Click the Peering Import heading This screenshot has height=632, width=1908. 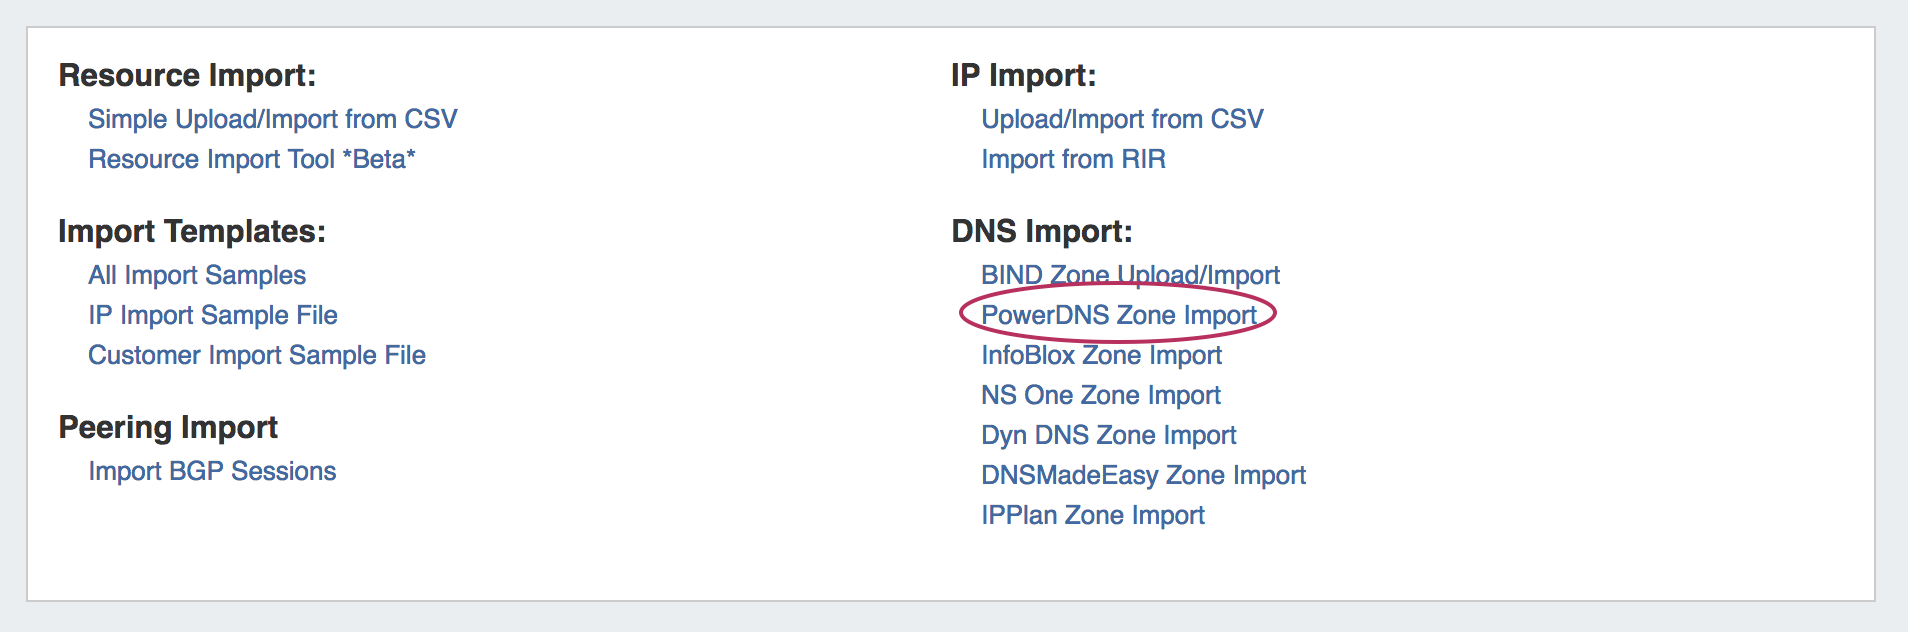[168, 427]
